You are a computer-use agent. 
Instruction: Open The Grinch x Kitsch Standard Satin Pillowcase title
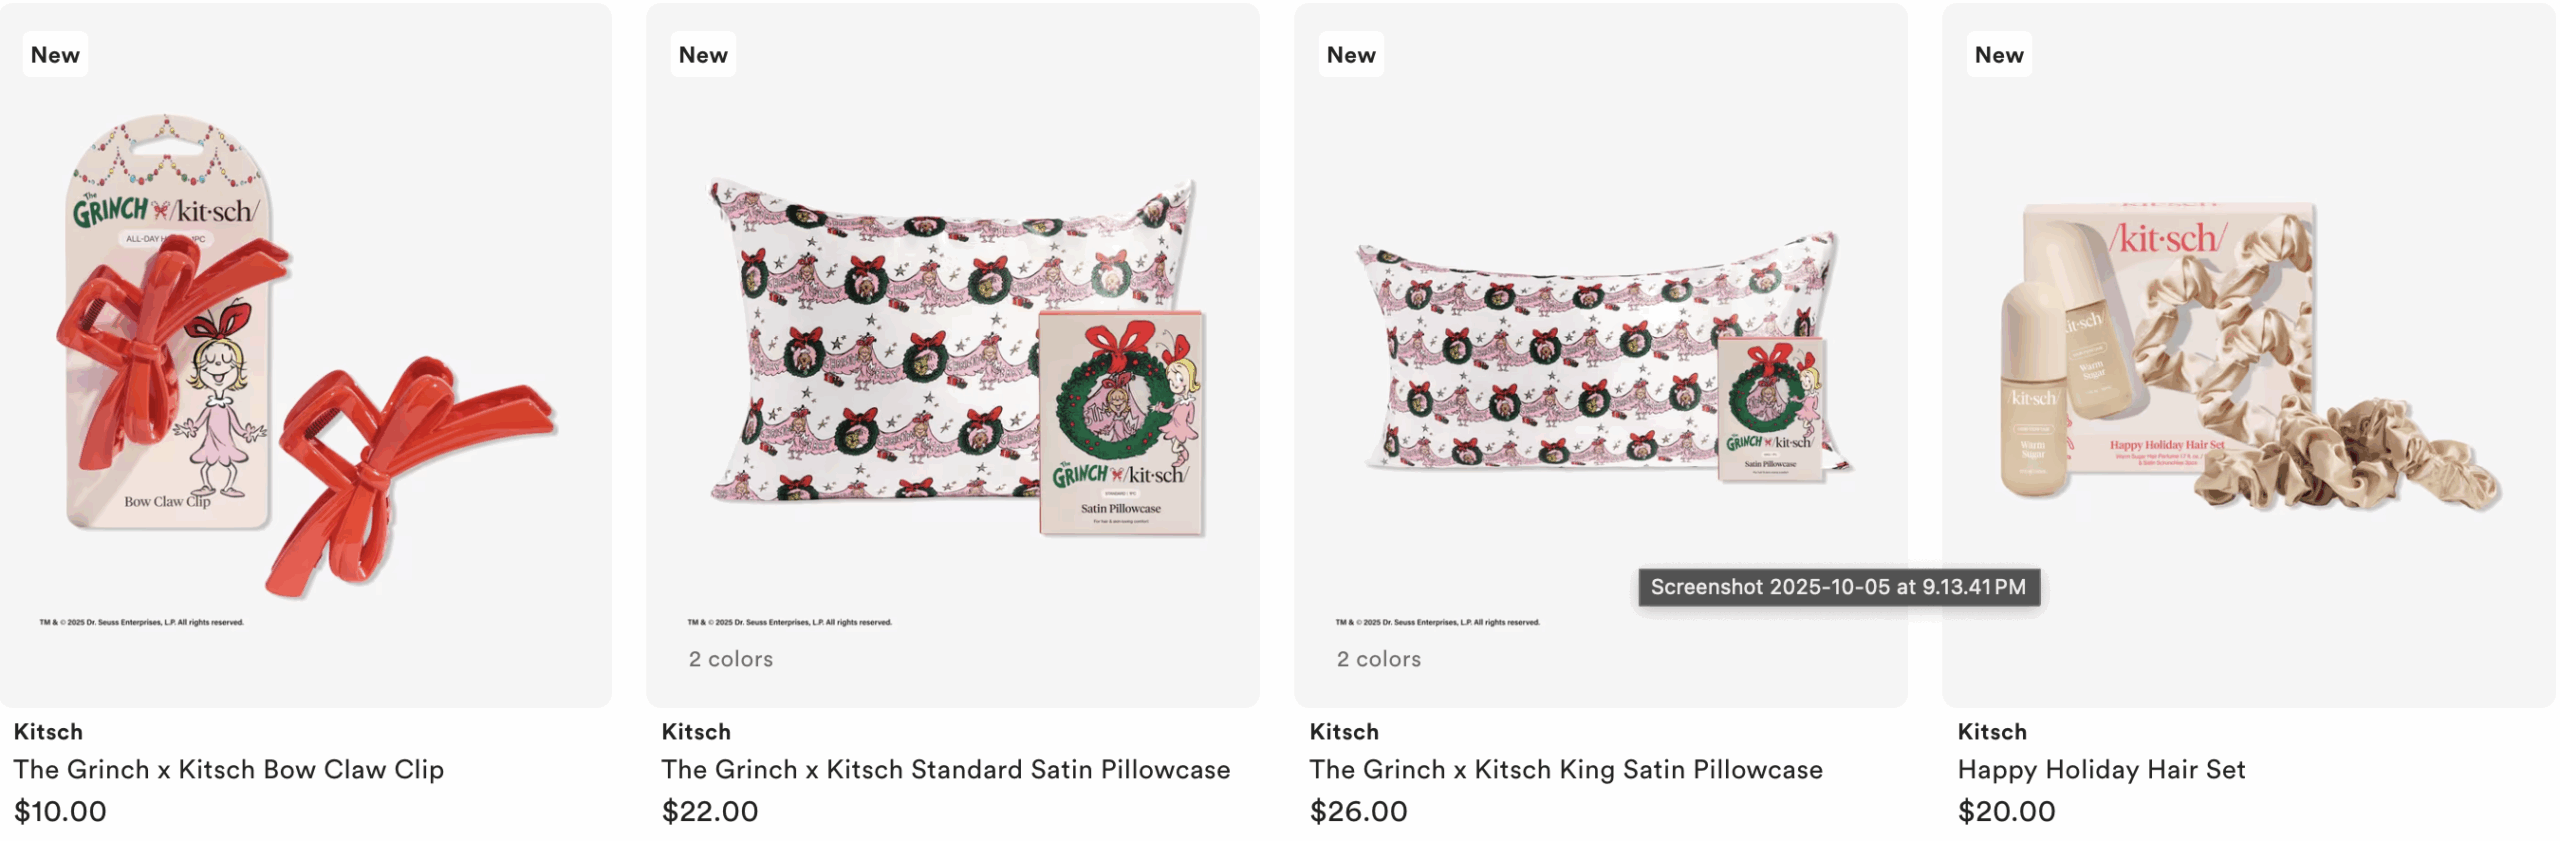[x=945, y=769]
